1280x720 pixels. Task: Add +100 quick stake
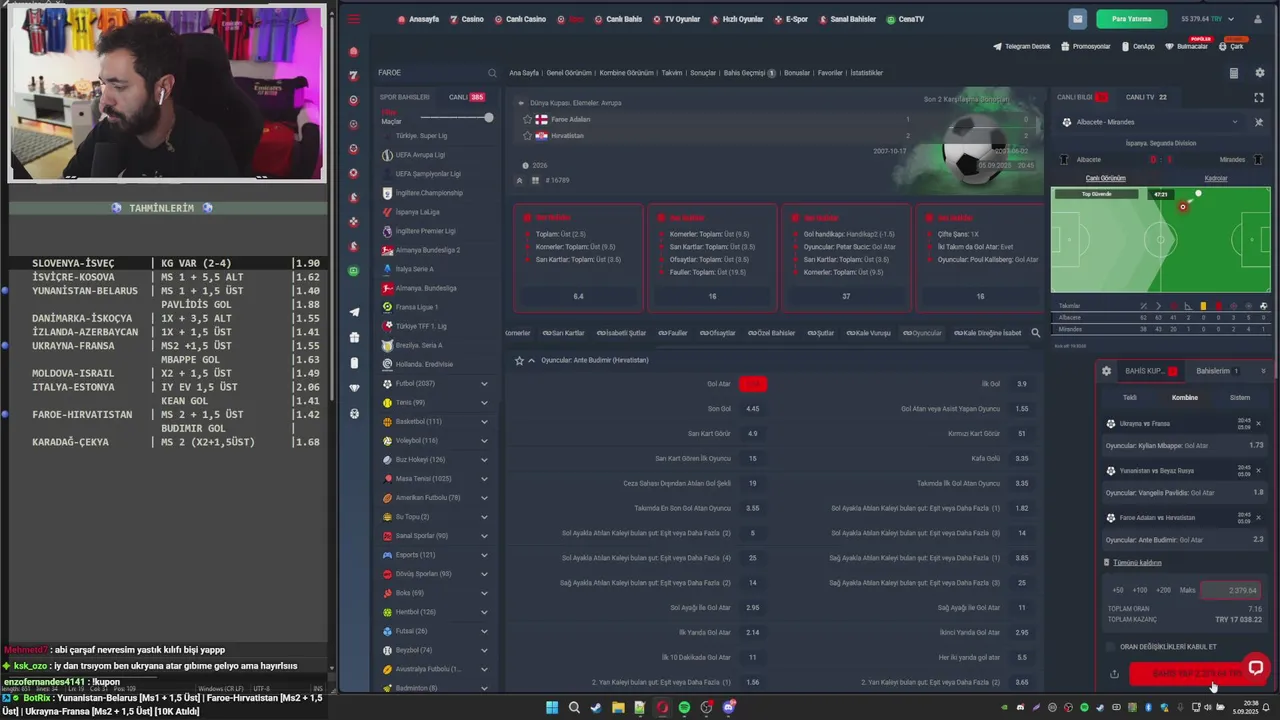point(1140,590)
